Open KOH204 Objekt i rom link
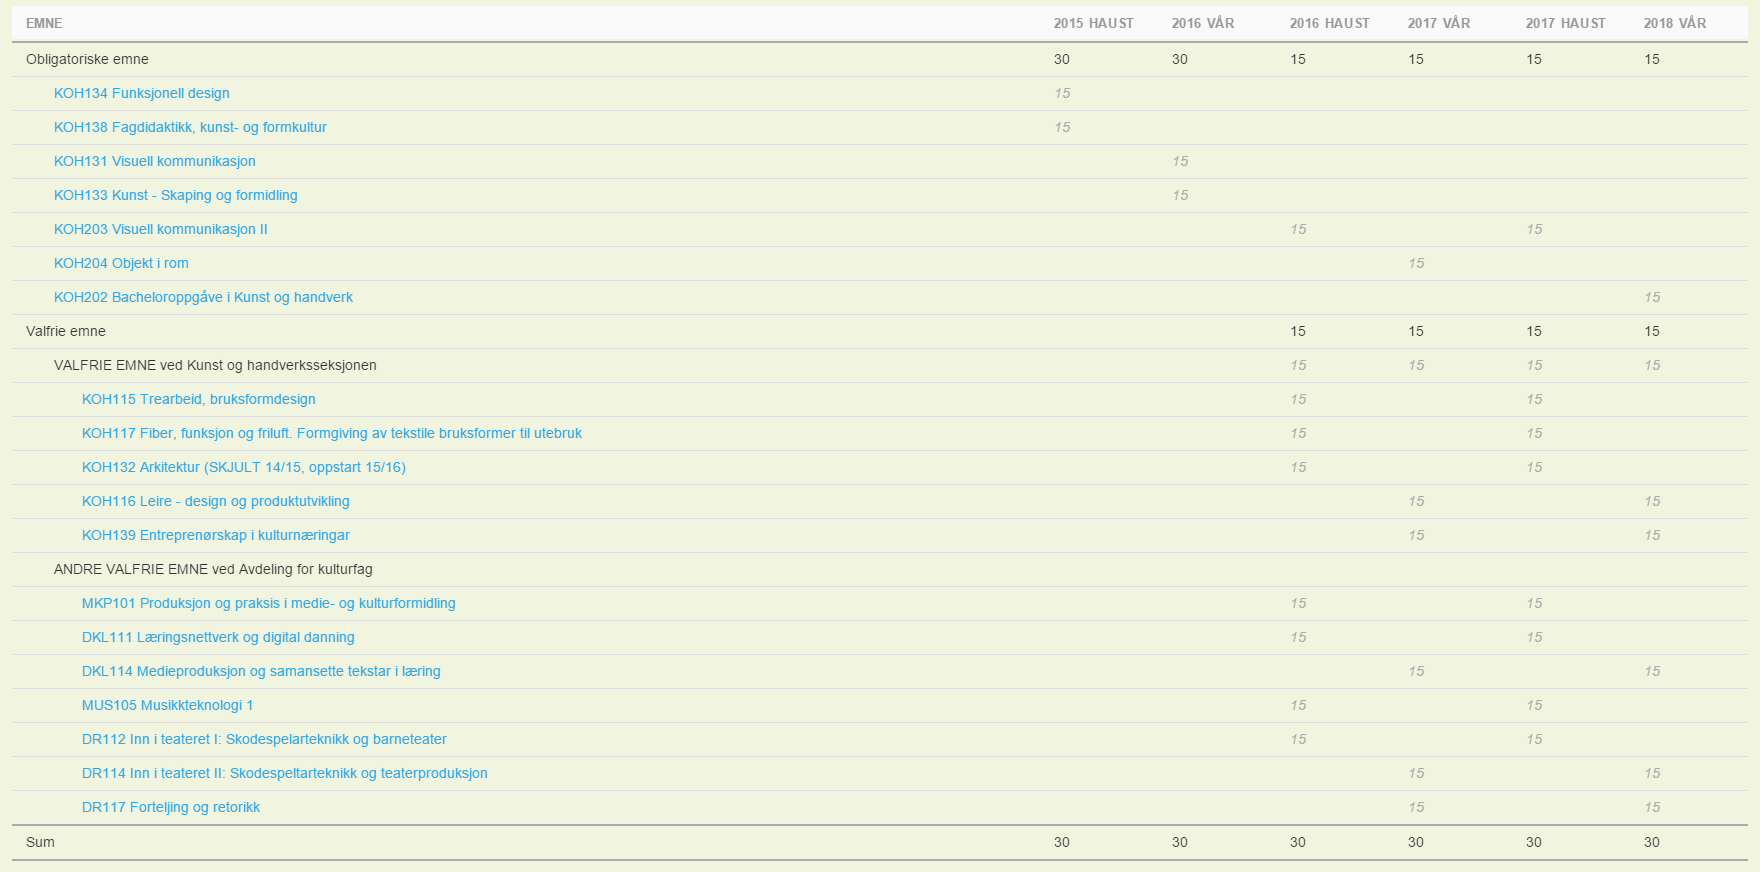The width and height of the screenshot is (1760, 872). pyautogui.click(x=121, y=263)
